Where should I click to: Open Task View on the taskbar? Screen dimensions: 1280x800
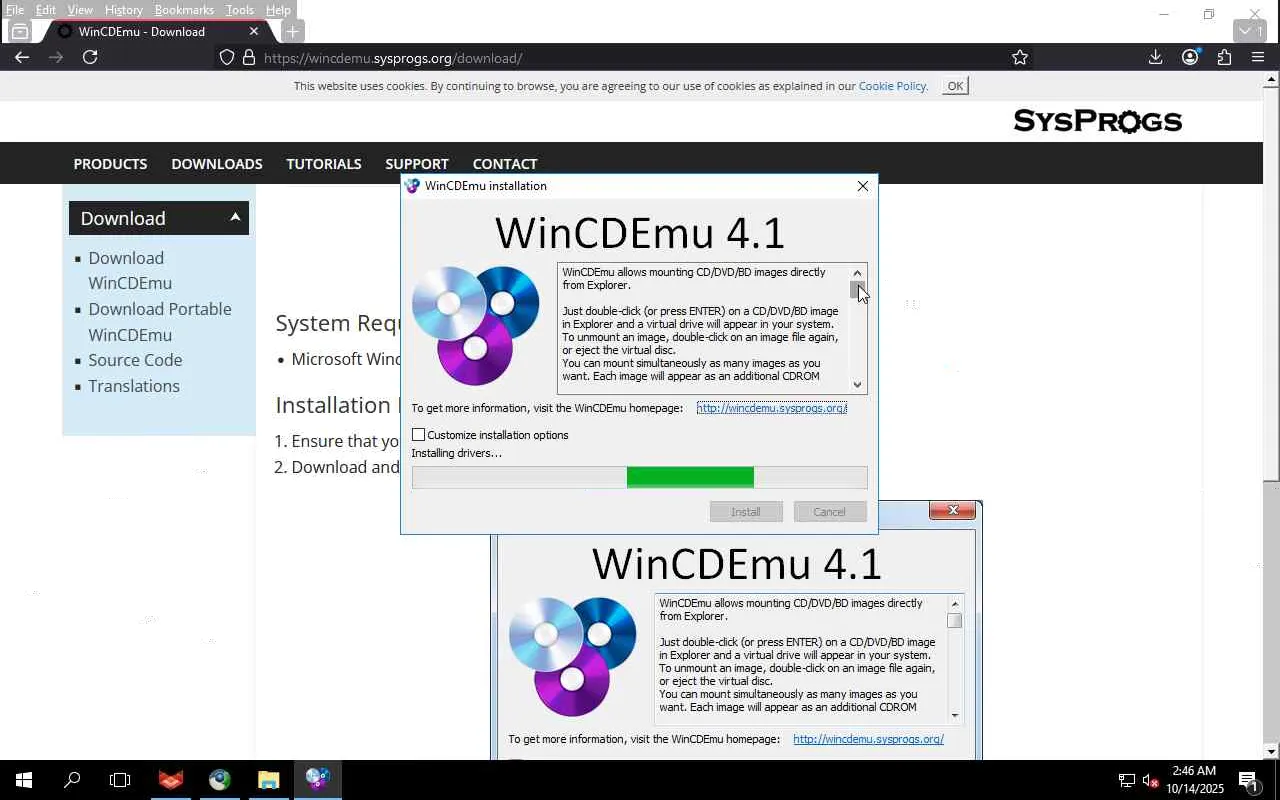point(120,780)
